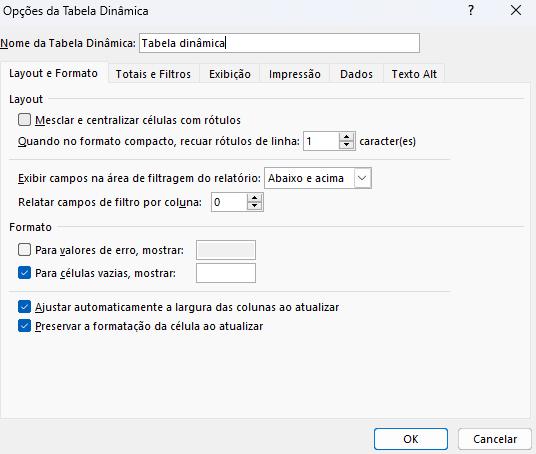Increase the filter fields per column value
The width and height of the screenshot is (536, 454).
point(254,198)
